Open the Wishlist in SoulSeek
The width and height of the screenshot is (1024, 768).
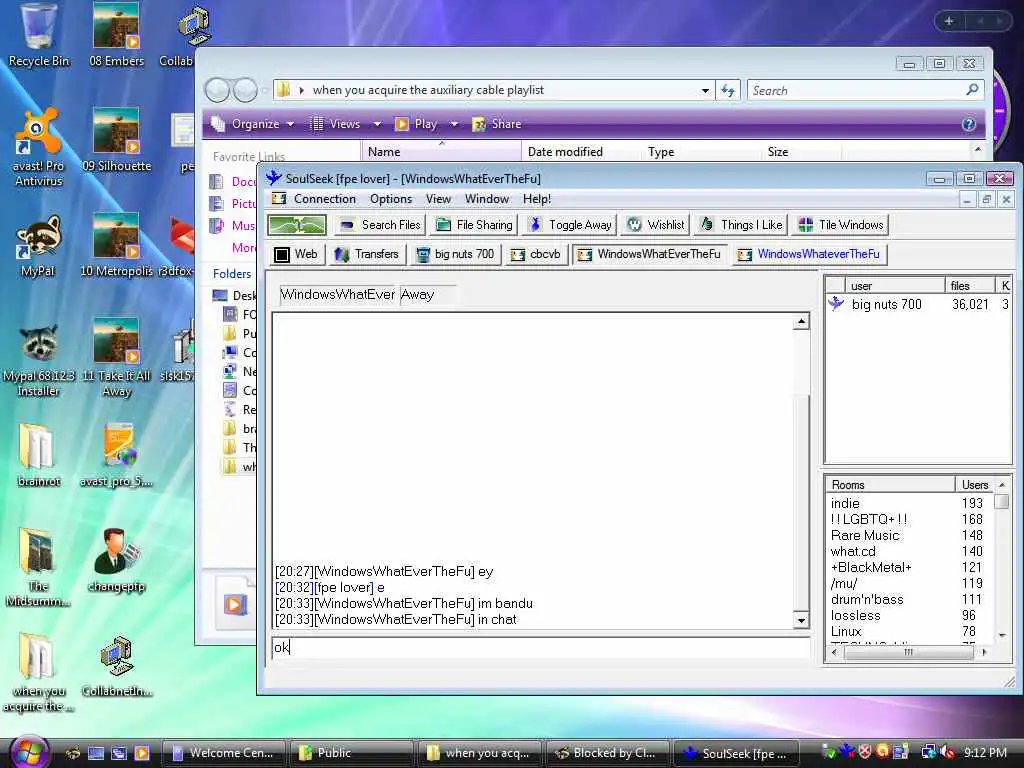coord(655,225)
